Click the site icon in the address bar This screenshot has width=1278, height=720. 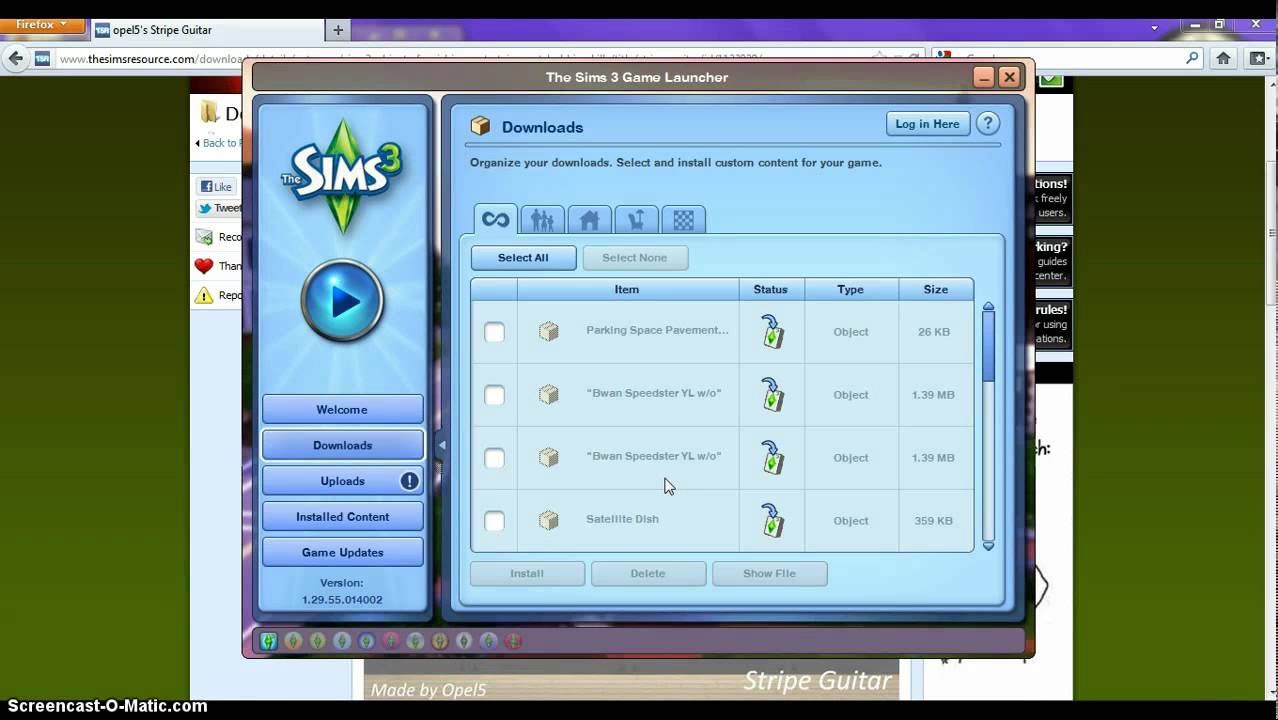[42, 58]
